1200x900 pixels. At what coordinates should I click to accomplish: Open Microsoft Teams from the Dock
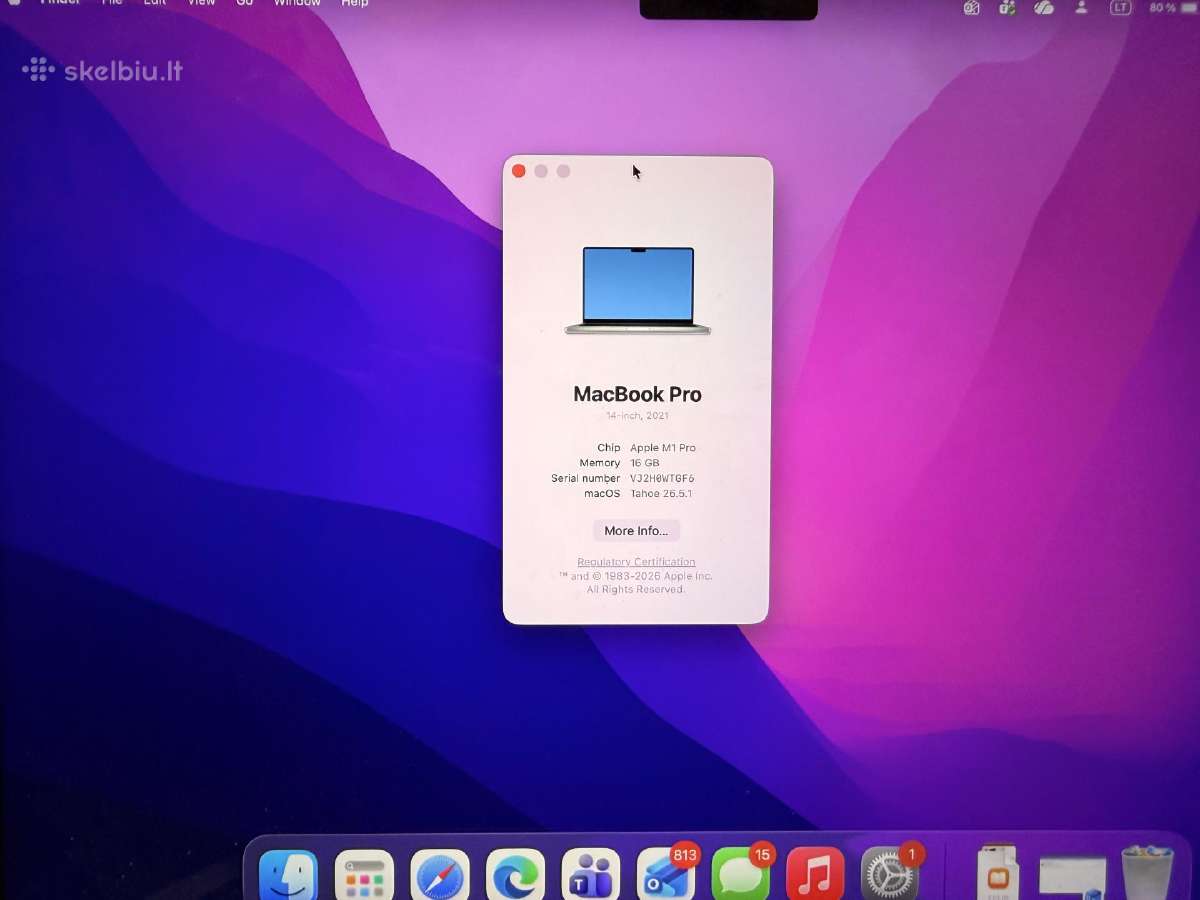pyautogui.click(x=591, y=877)
